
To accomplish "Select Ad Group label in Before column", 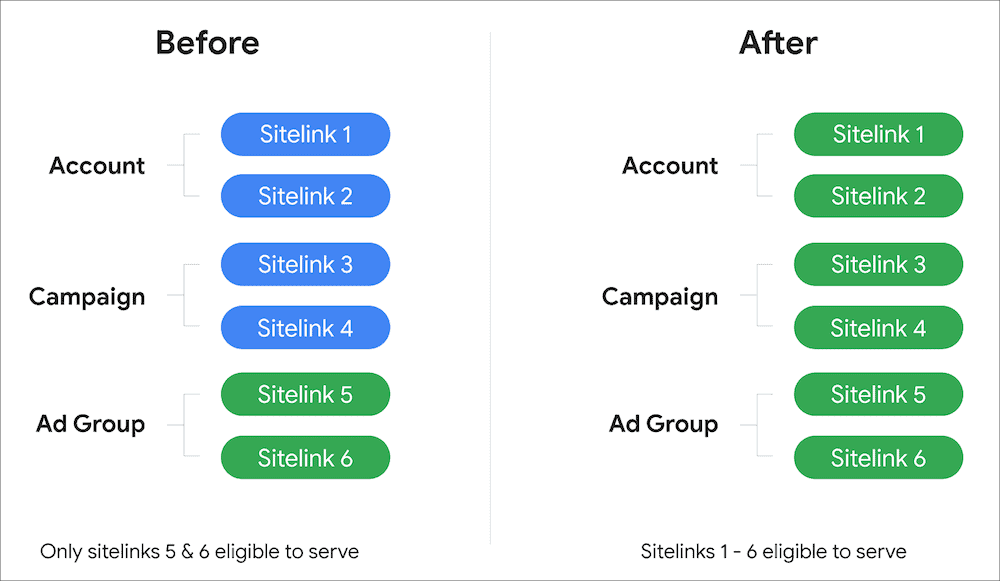I will (x=91, y=424).
